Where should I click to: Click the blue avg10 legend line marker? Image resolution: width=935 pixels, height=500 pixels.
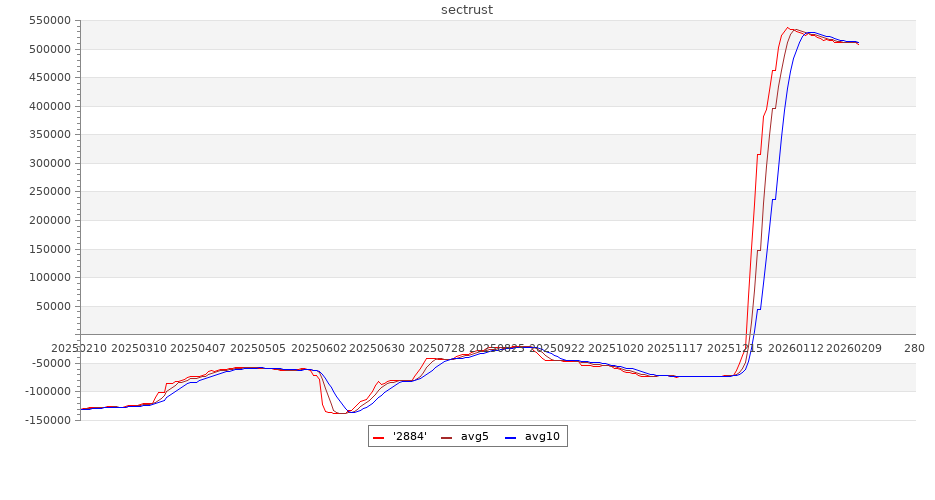pyautogui.click(x=511, y=437)
